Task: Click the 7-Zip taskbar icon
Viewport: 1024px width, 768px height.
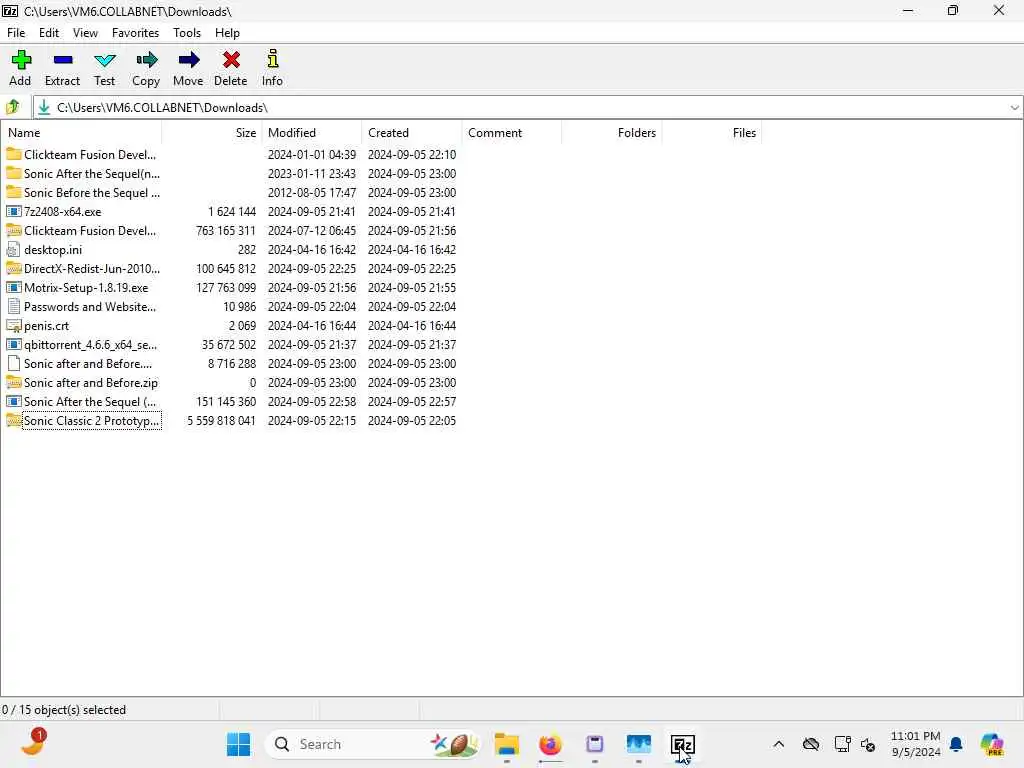Action: pyautogui.click(x=682, y=744)
